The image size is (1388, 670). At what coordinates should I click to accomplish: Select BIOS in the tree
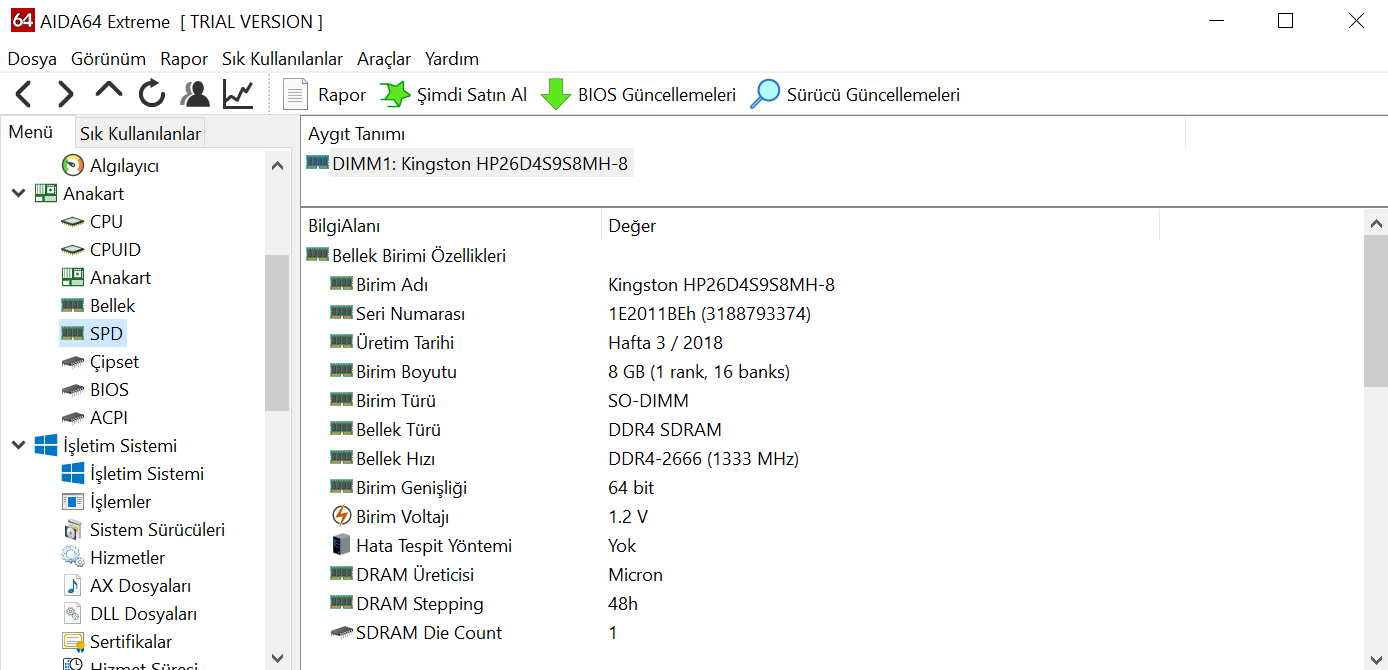click(x=95, y=389)
